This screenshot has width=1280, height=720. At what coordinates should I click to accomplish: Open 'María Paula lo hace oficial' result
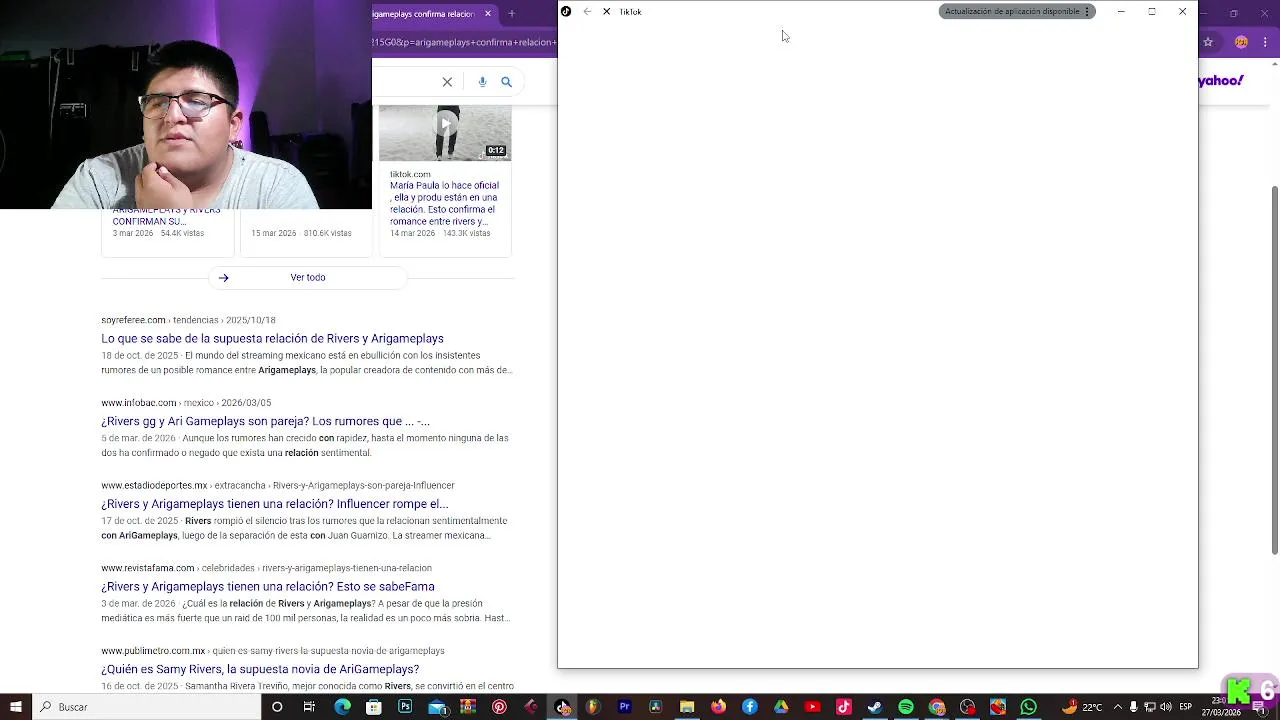(444, 203)
